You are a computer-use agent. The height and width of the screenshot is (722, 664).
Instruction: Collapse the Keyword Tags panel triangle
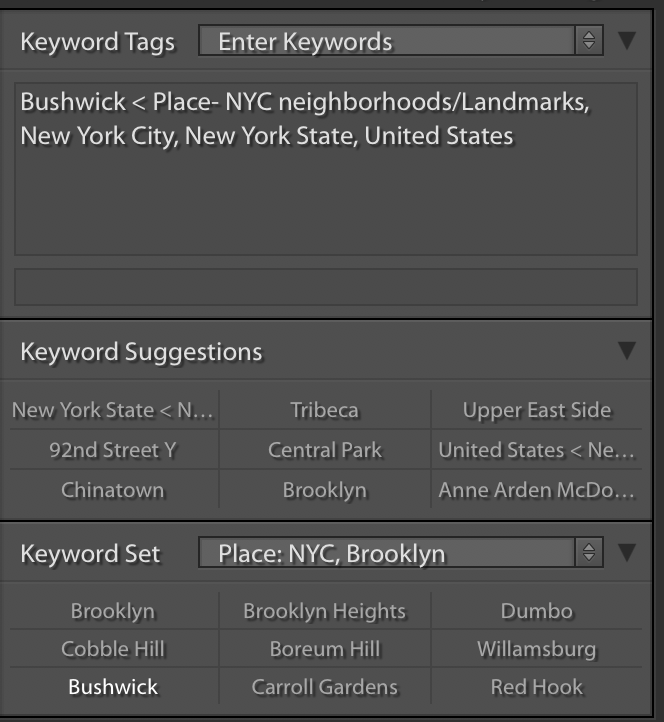tap(627, 41)
